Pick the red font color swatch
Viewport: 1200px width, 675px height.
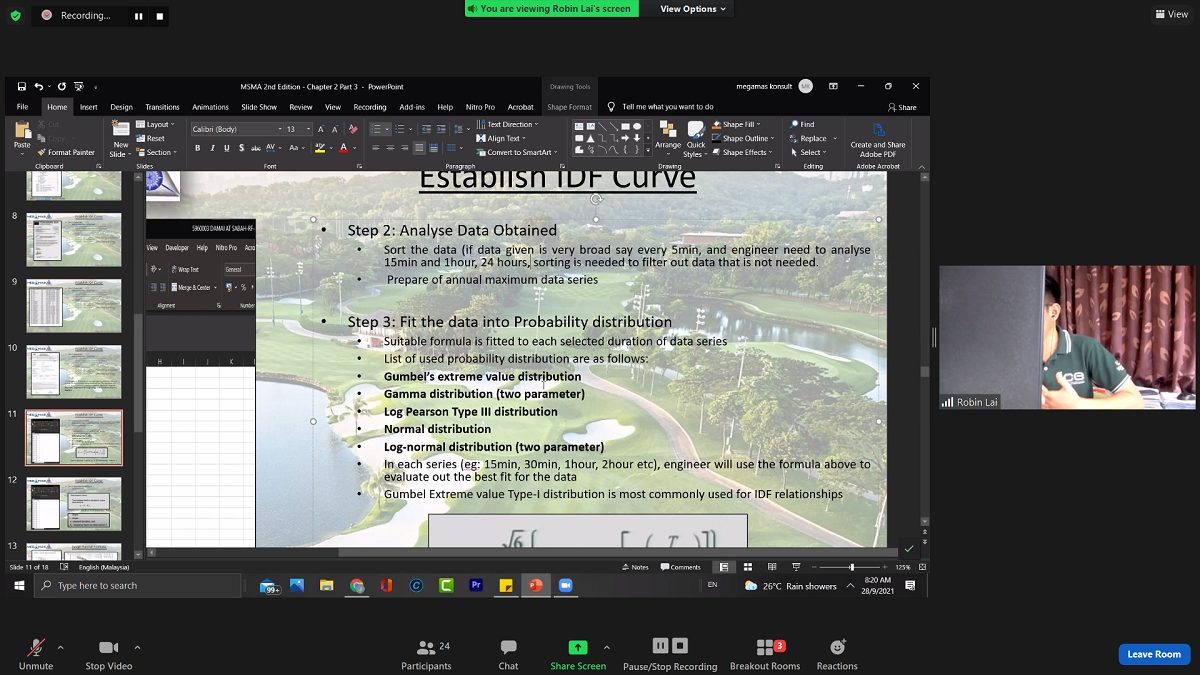(x=343, y=148)
